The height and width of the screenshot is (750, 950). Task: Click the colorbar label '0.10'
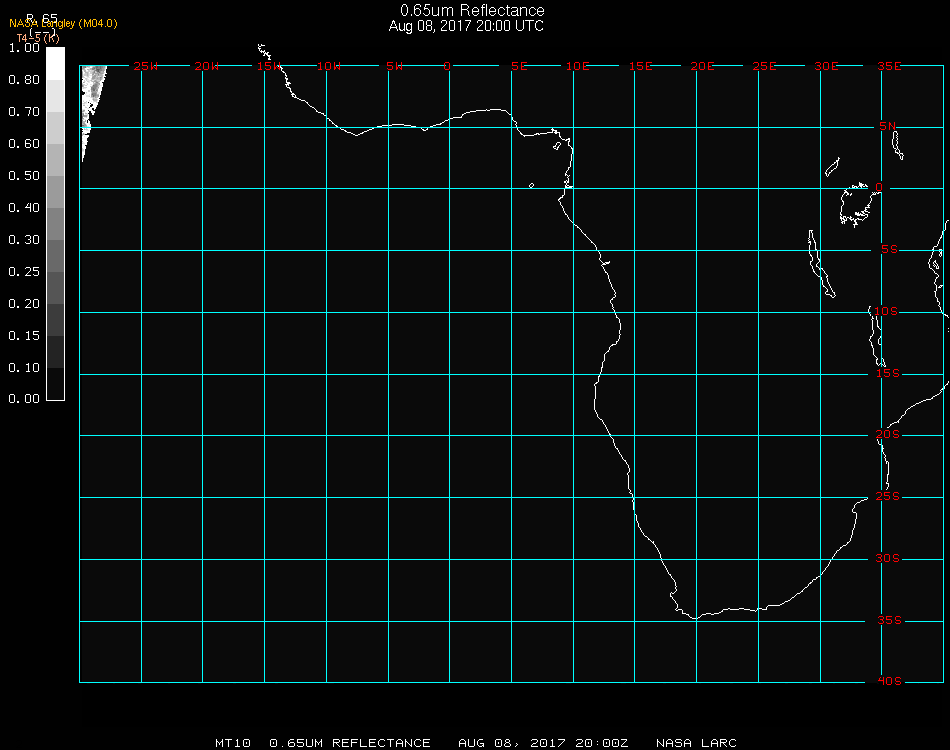(x=24, y=368)
